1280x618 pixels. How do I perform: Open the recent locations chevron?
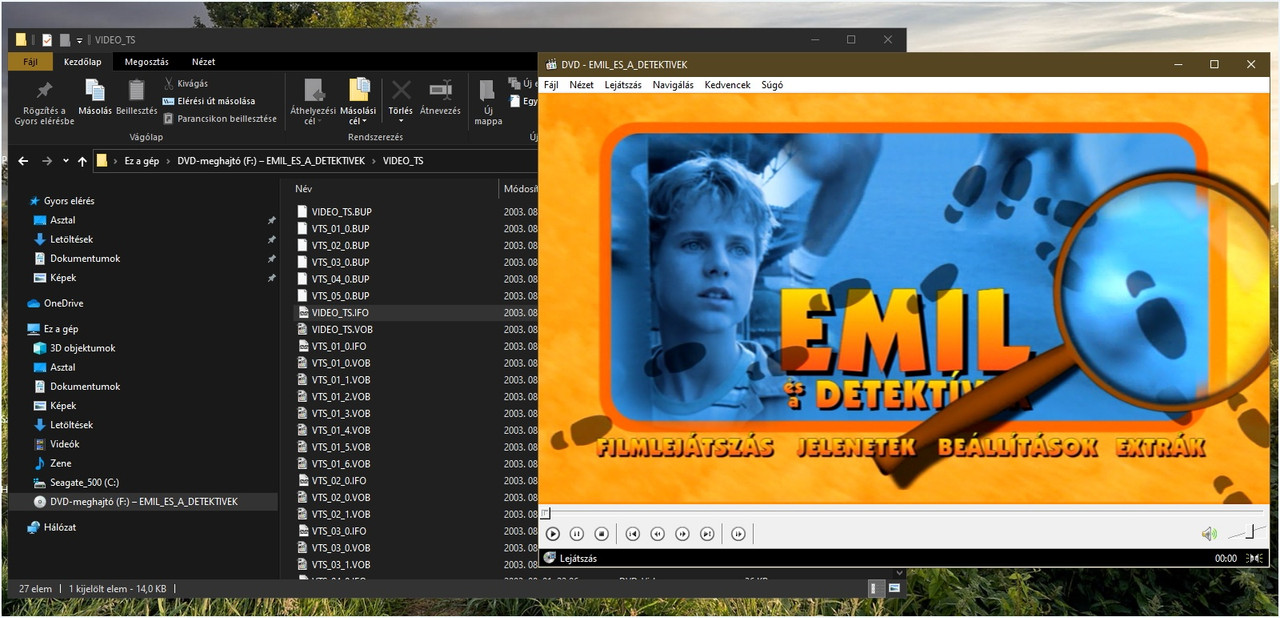tap(66, 160)
